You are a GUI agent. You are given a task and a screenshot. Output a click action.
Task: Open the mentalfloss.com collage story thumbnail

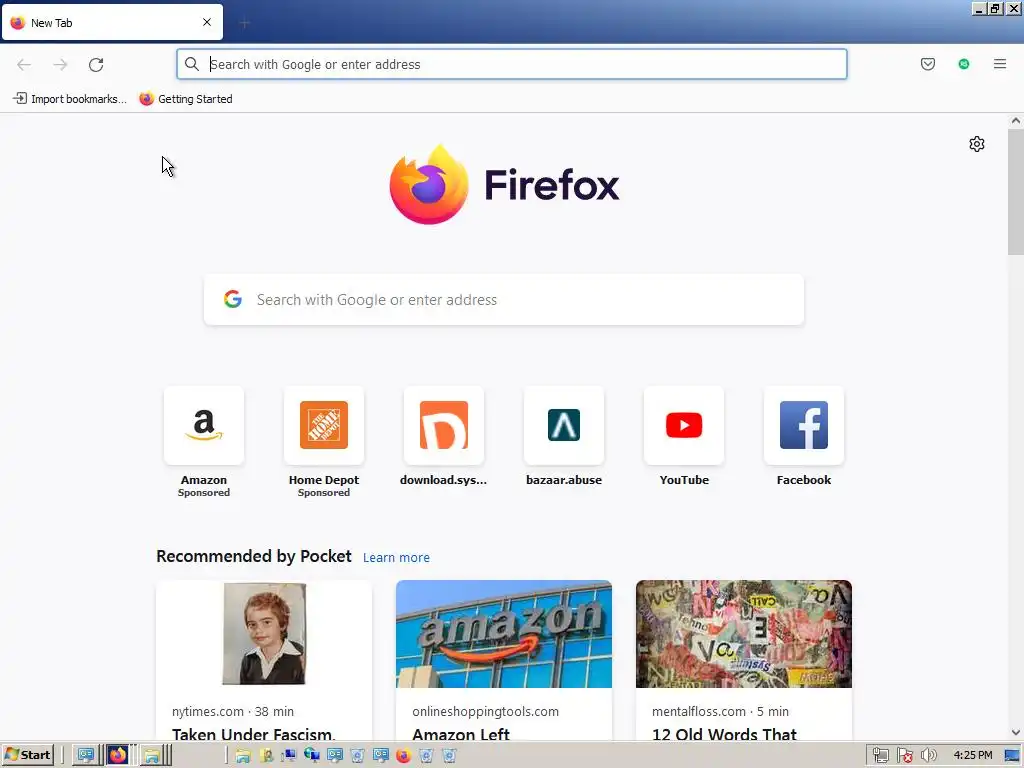tap(743, 633)
